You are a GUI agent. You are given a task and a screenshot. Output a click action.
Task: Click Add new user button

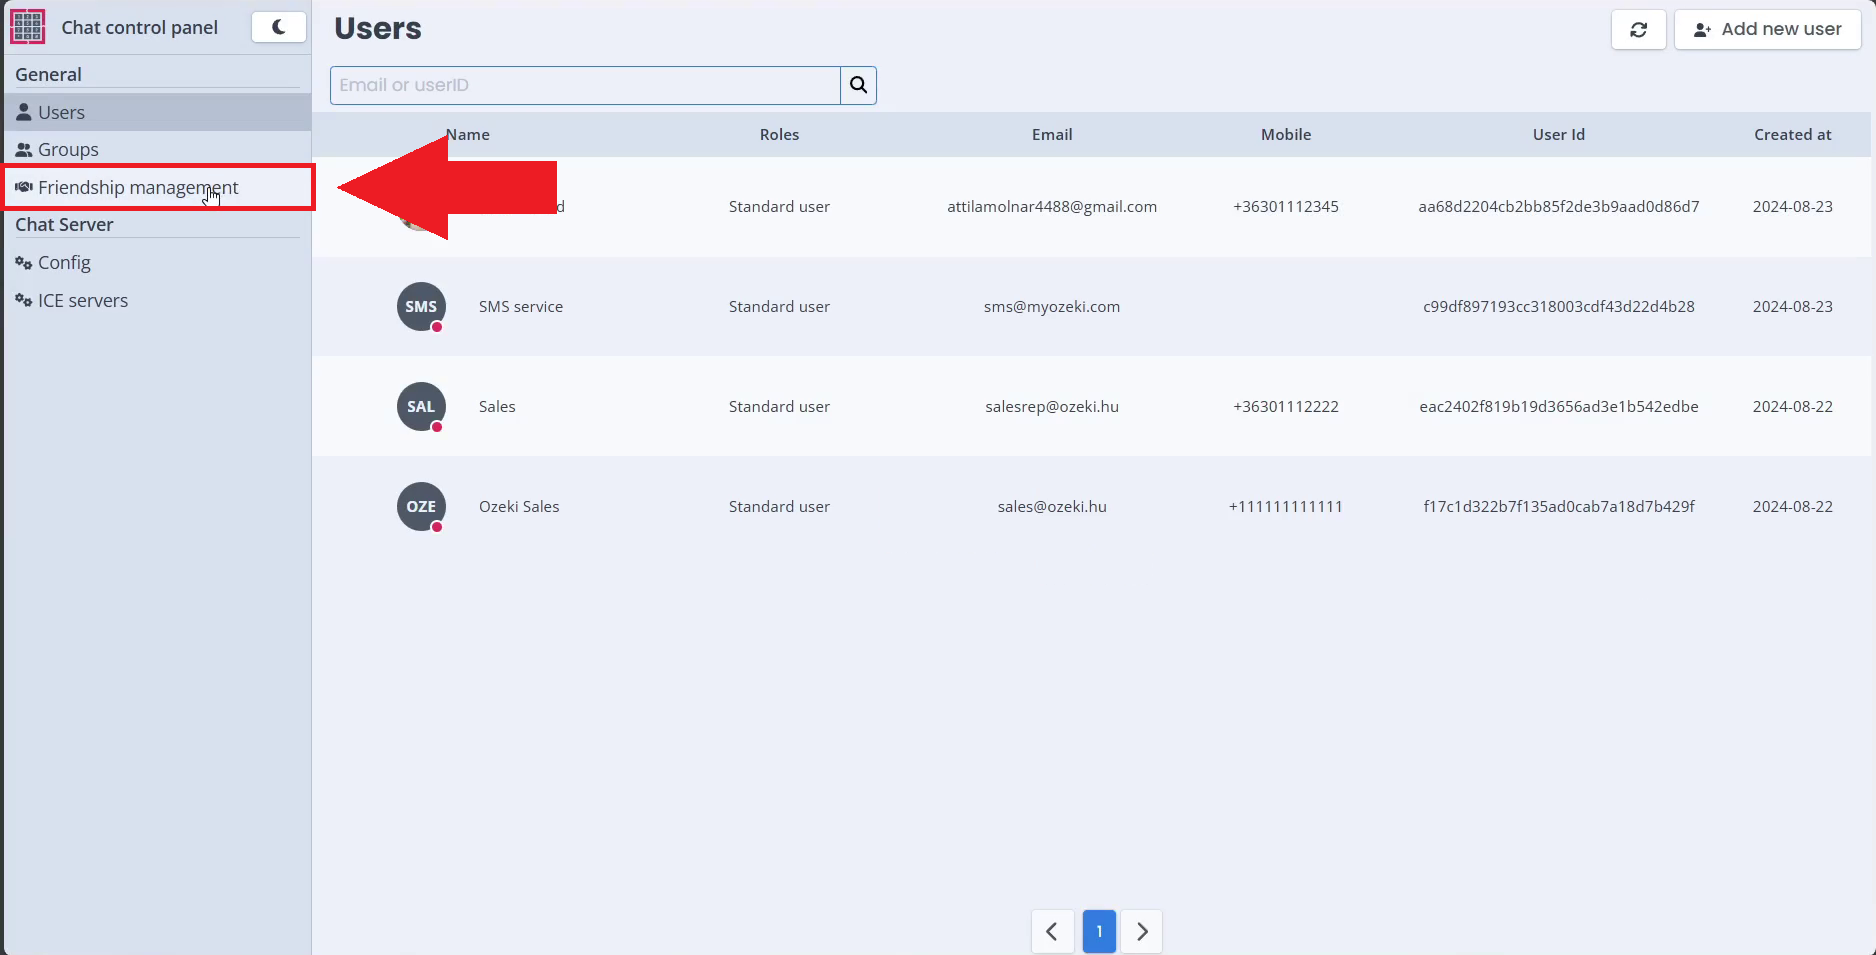1767,30
